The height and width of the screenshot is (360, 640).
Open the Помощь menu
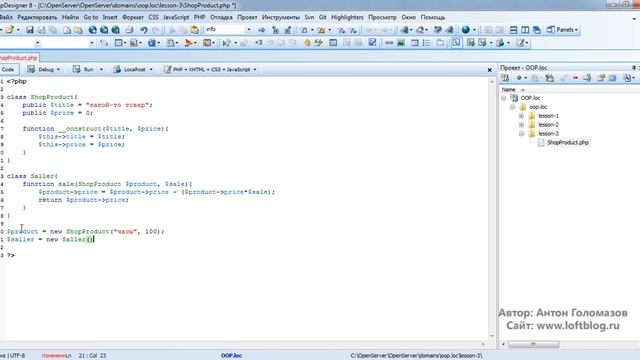click(x=433, y=18)
